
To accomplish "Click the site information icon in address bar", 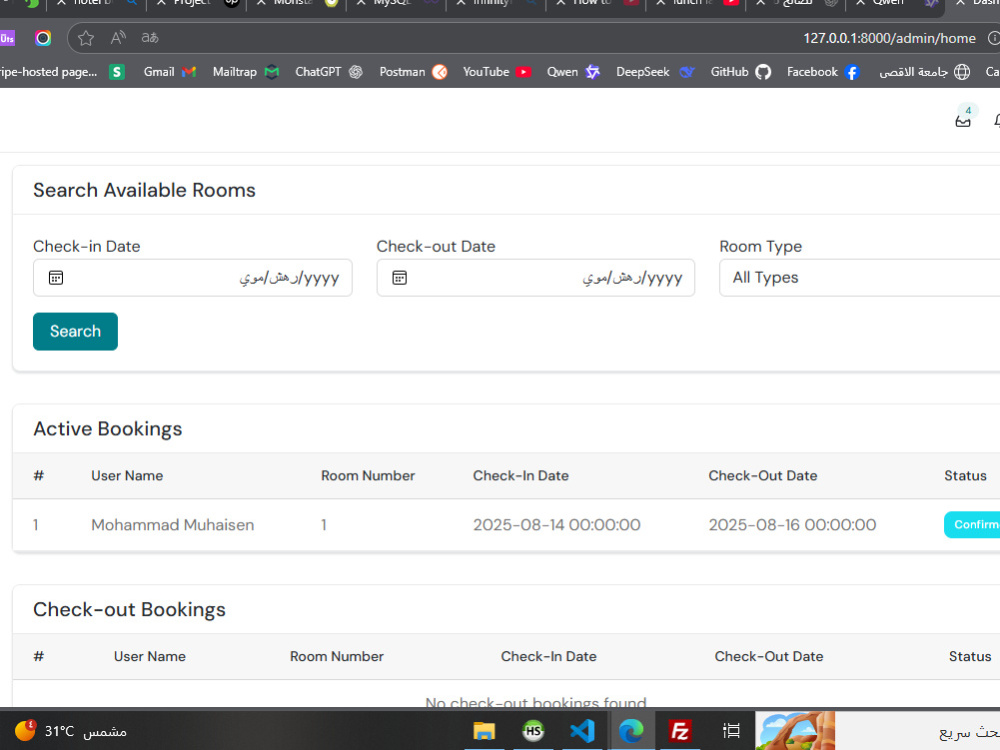I will pyautogui.click(x=993, y=38).
